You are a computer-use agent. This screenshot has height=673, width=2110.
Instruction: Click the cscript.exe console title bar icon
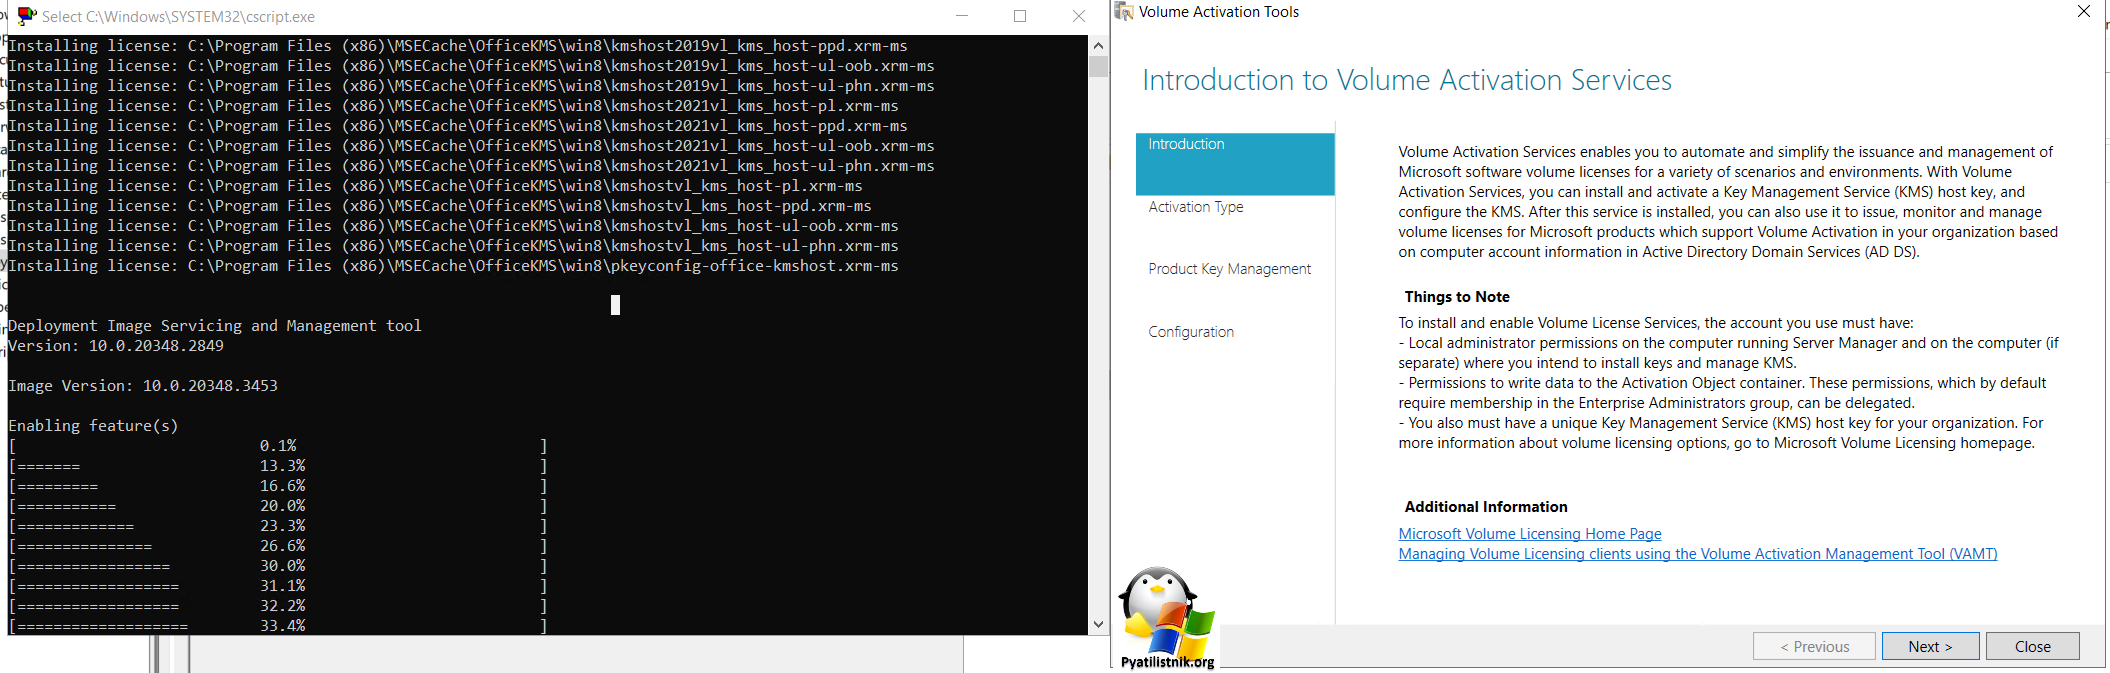point(27,16)
